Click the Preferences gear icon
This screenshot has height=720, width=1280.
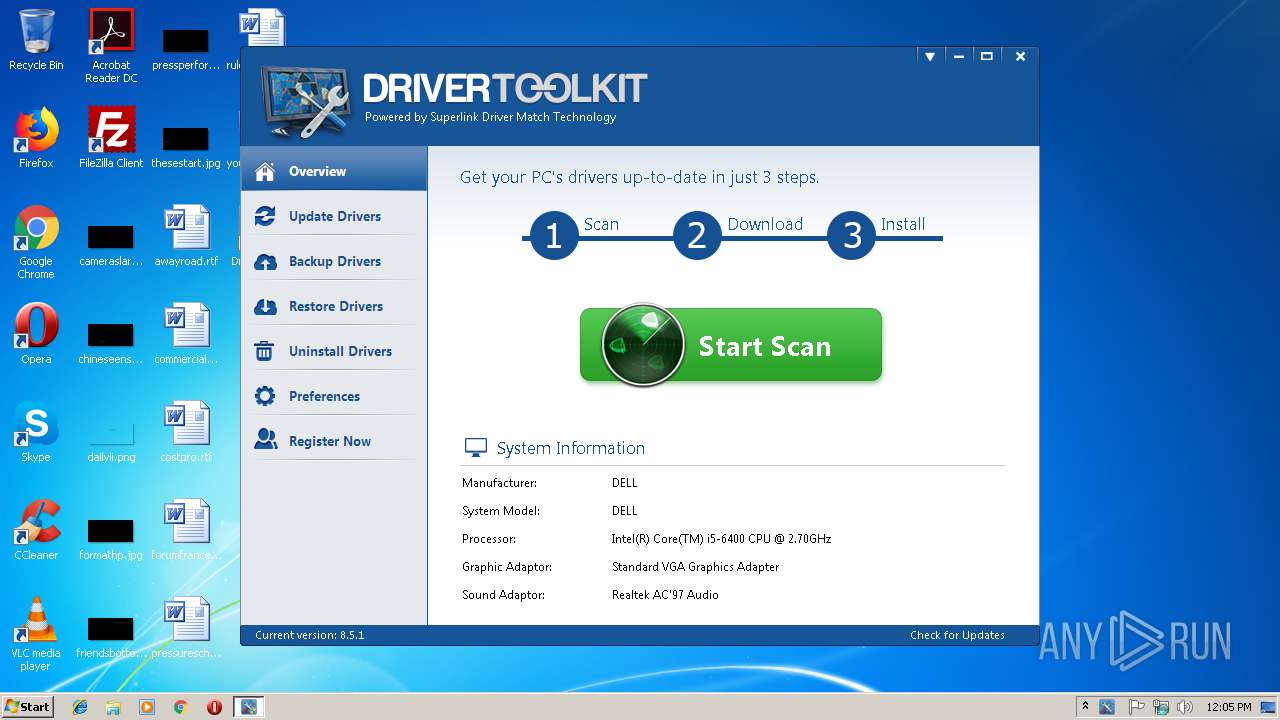tap(265, 396)
